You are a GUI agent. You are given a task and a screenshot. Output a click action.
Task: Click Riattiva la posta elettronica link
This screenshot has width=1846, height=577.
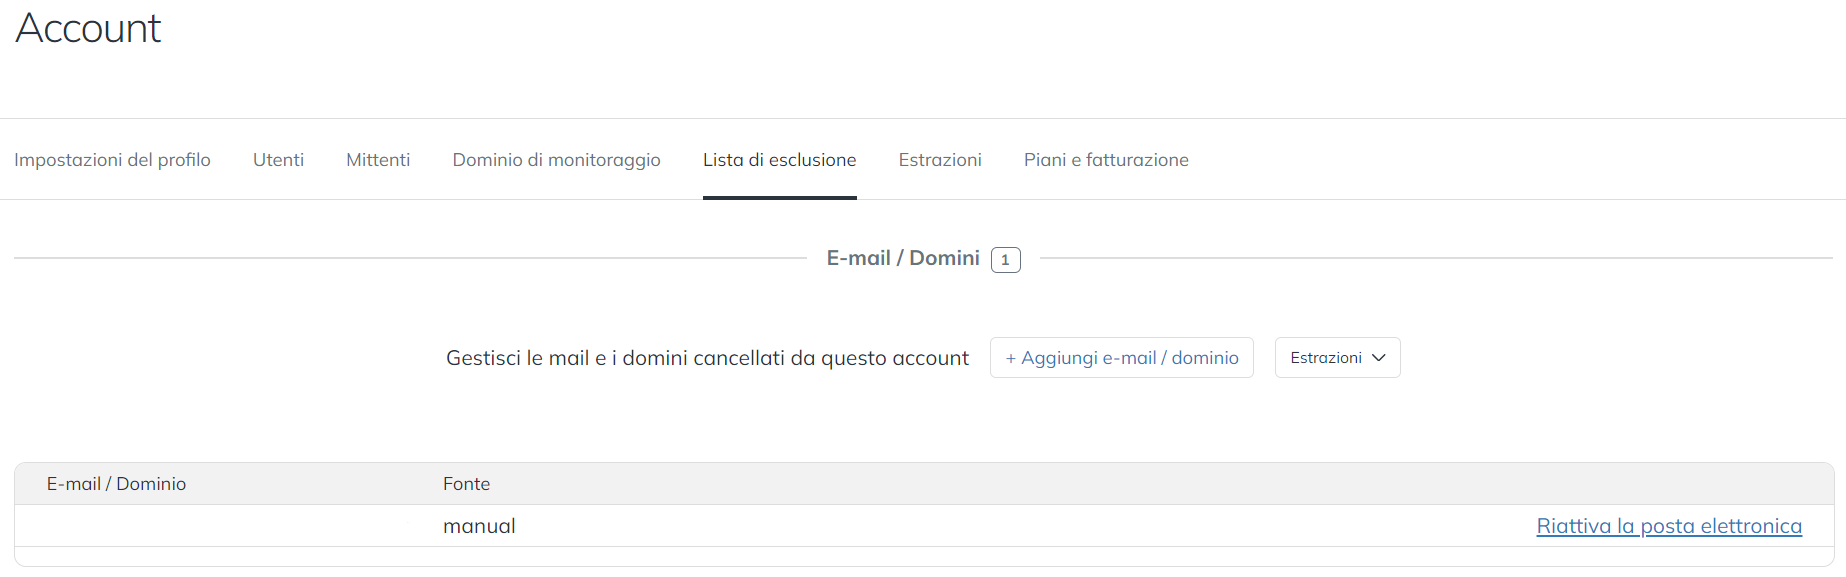click(1668, 526)
